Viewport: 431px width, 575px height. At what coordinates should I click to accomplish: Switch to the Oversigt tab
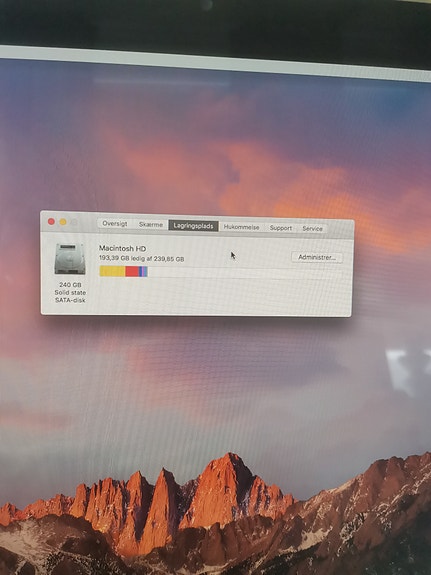point(115,224)
